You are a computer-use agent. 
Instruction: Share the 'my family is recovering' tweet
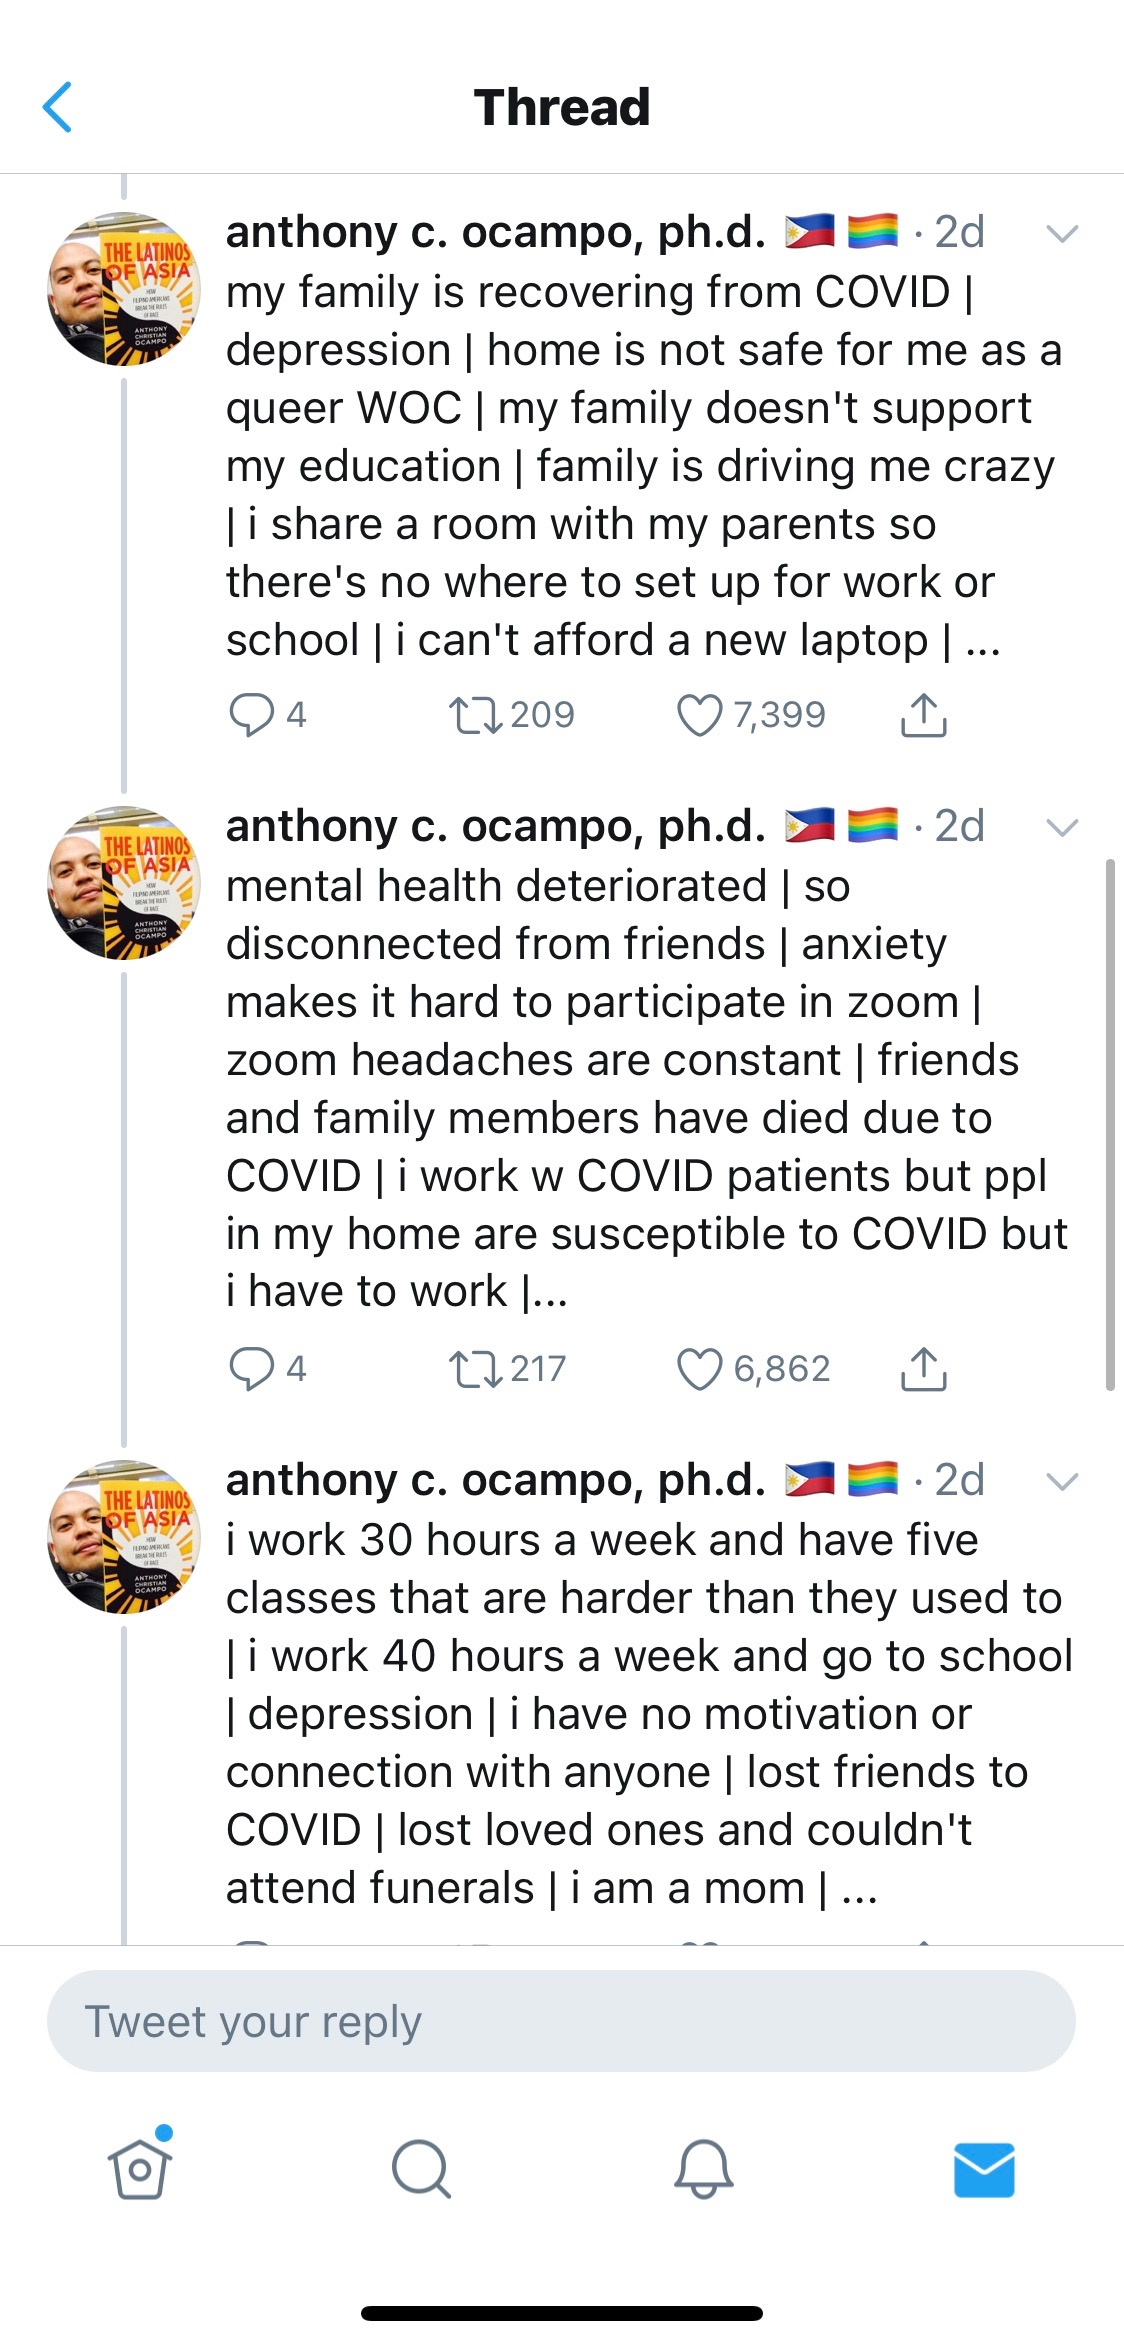pyautogui.click(x=923, y=715)
